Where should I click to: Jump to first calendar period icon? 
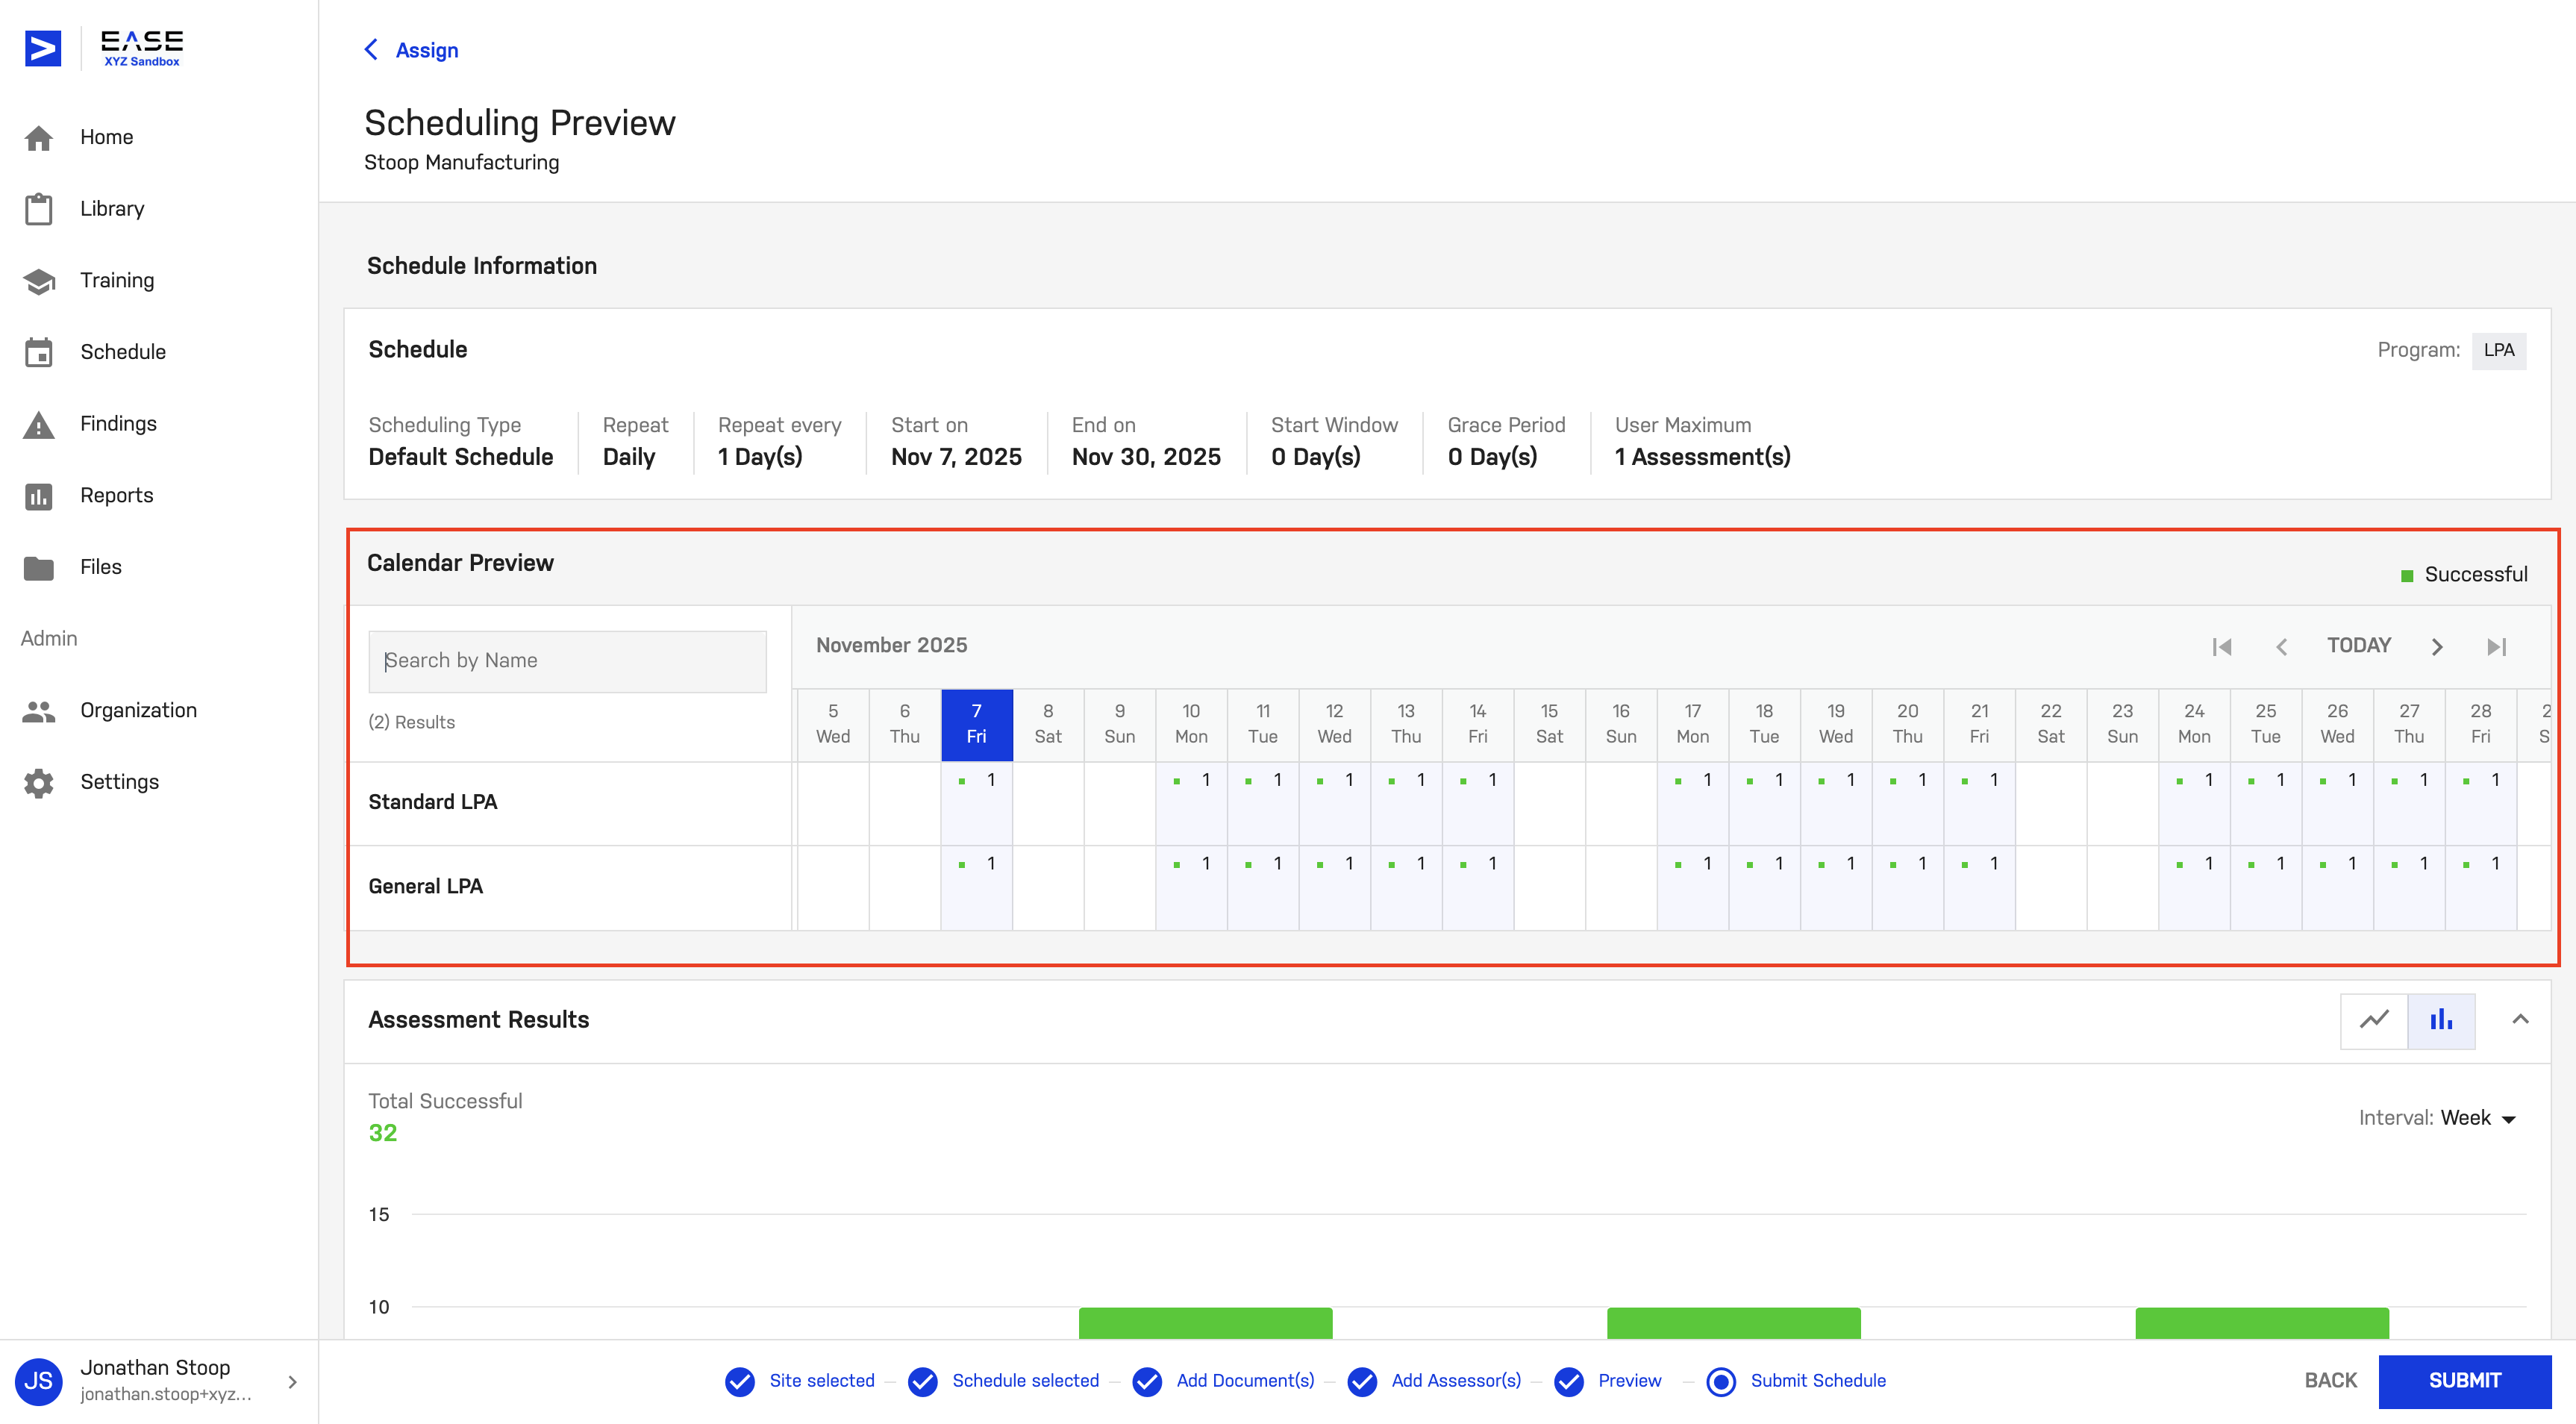tap(2222, 646)
